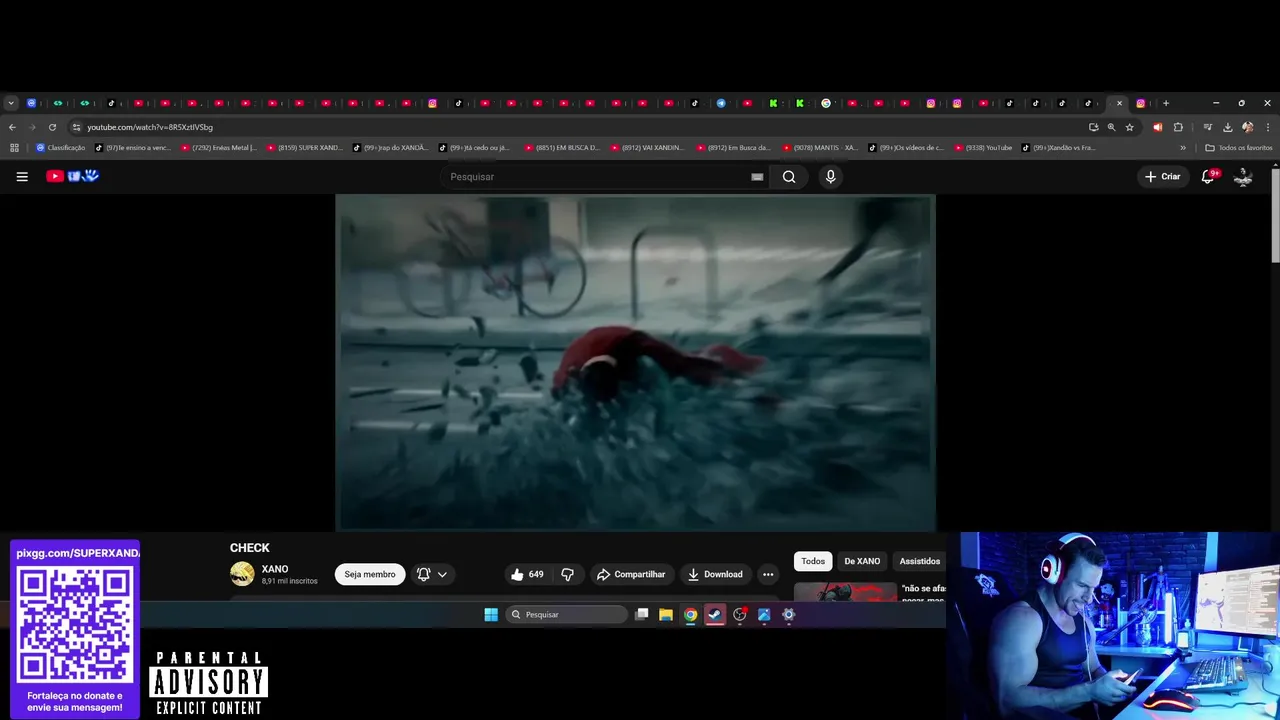
Task: Open a new tab with the plus button
Action: (1165, 103)
